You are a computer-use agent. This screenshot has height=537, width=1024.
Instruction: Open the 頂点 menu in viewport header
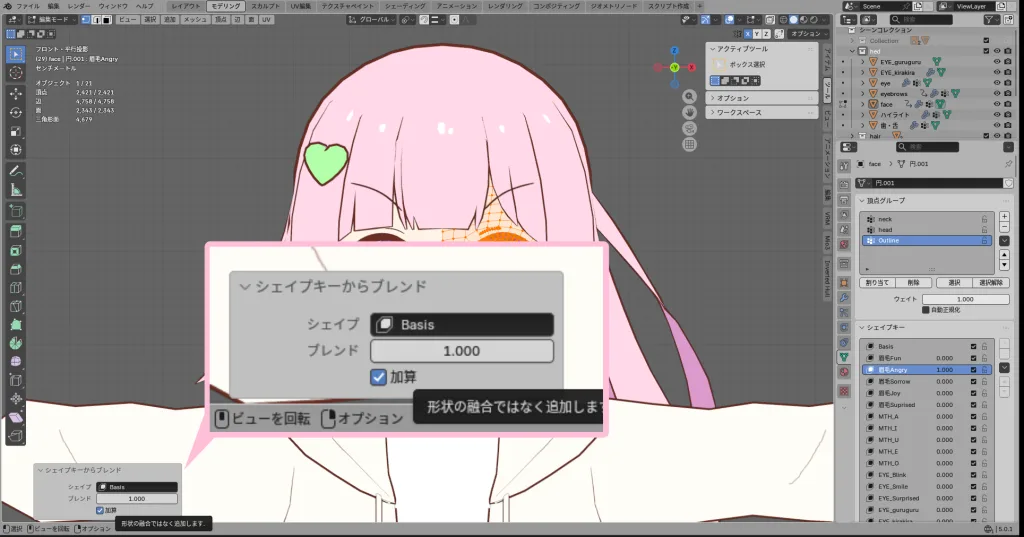[221, 20]
